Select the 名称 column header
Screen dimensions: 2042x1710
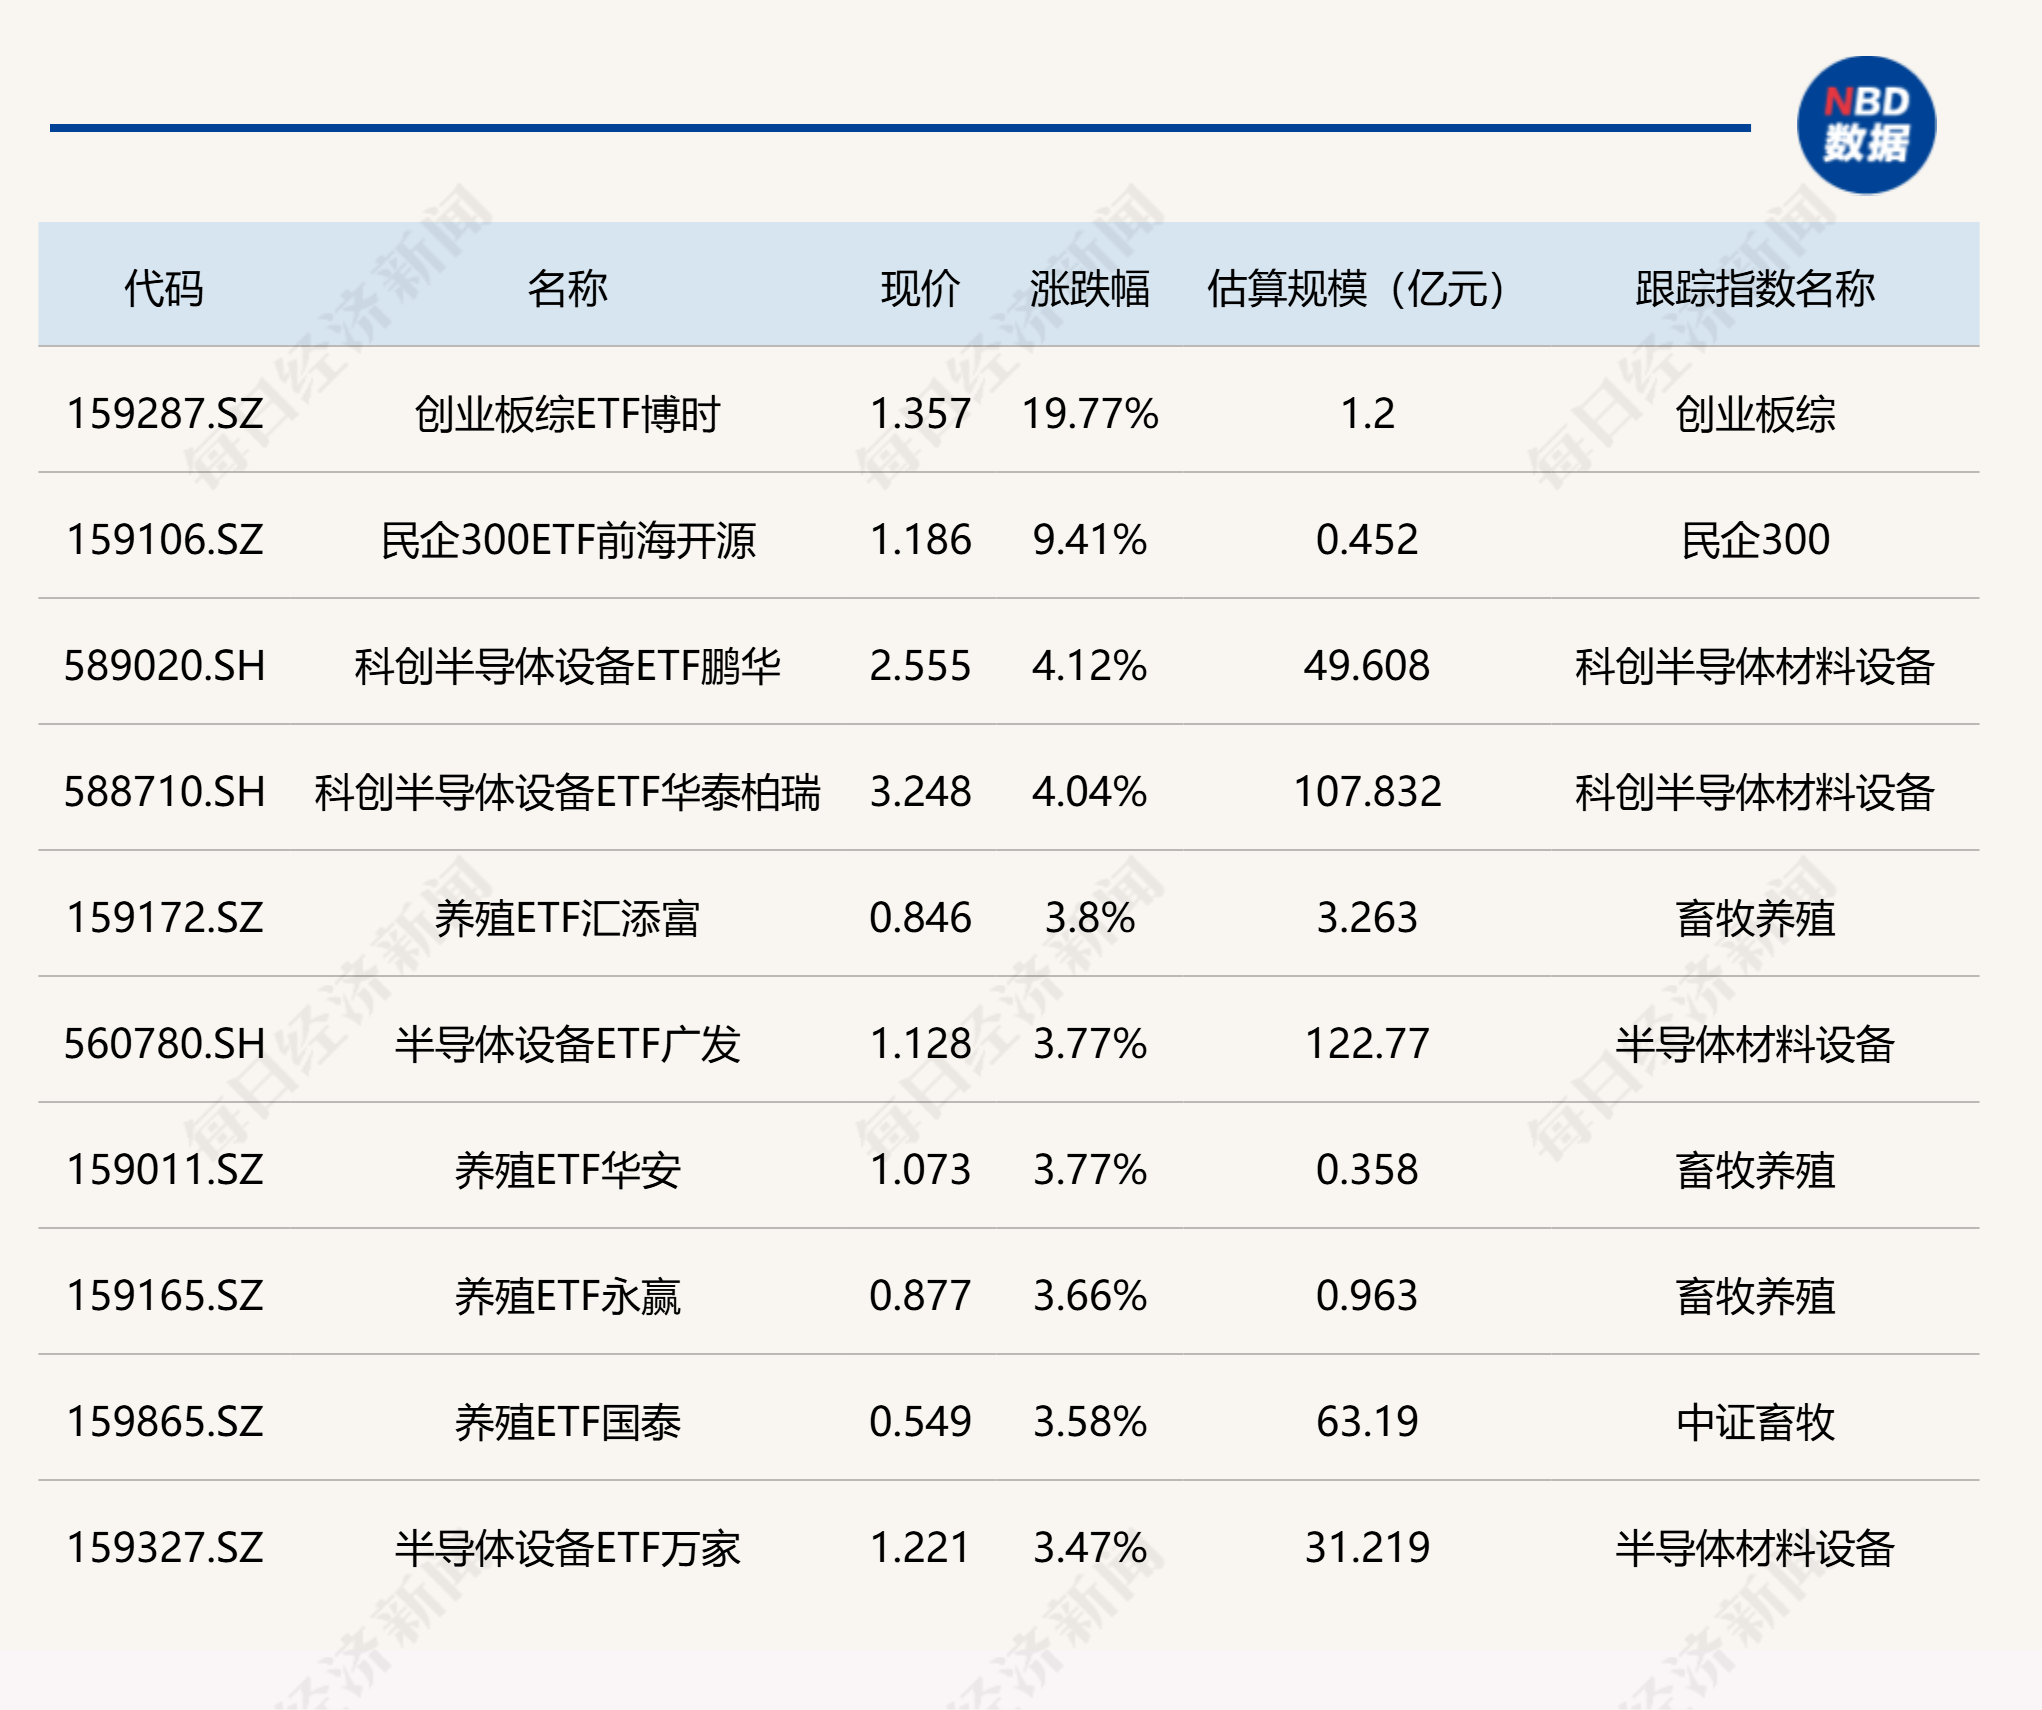point(567,288)
